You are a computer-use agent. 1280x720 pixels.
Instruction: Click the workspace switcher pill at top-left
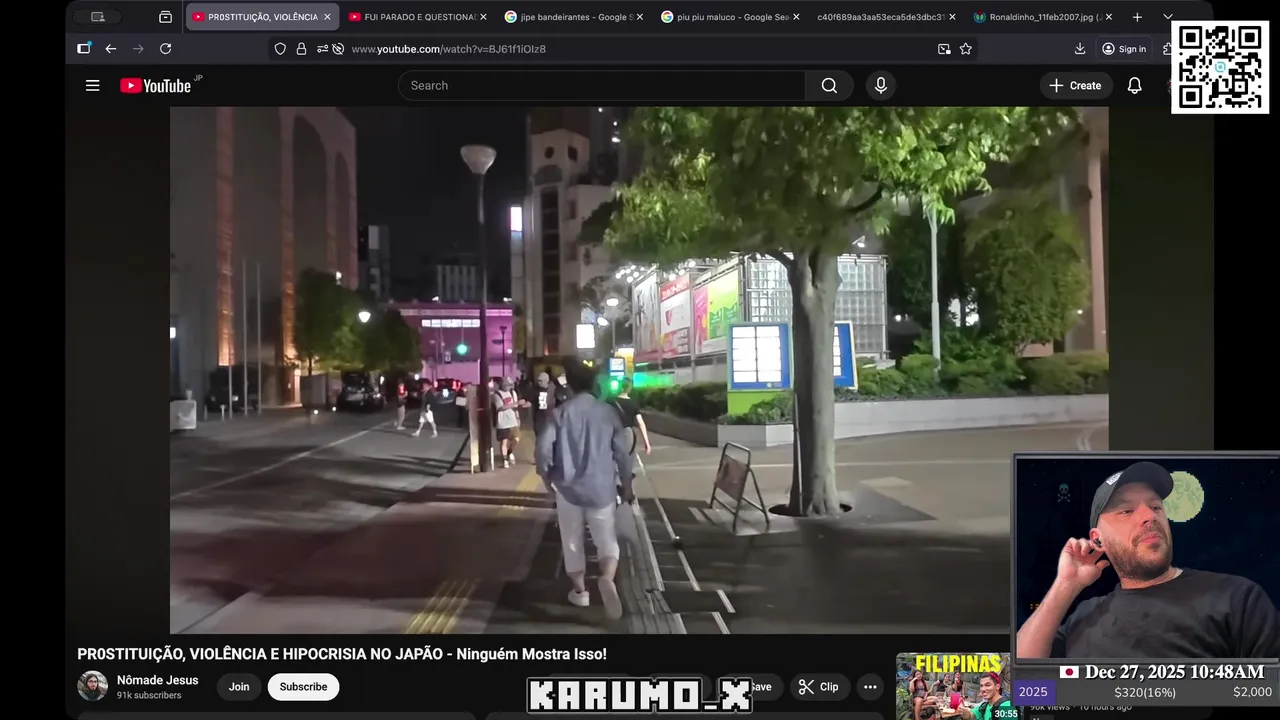(98, 17)
